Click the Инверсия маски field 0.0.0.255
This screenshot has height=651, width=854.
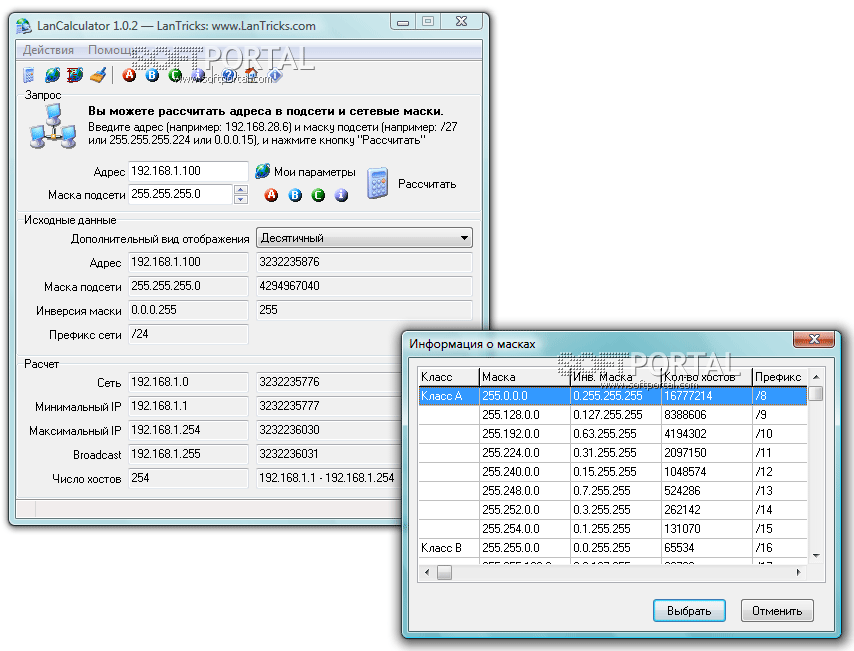tap(188, 310)
